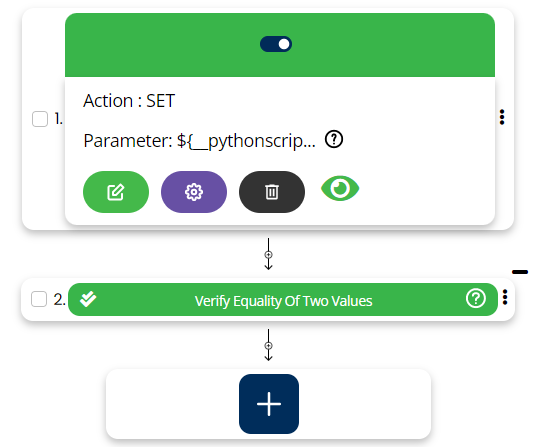Viewport: 544px width, 447px height.
Task: Click the double checkmark on step 2
Action: point(88,299)
